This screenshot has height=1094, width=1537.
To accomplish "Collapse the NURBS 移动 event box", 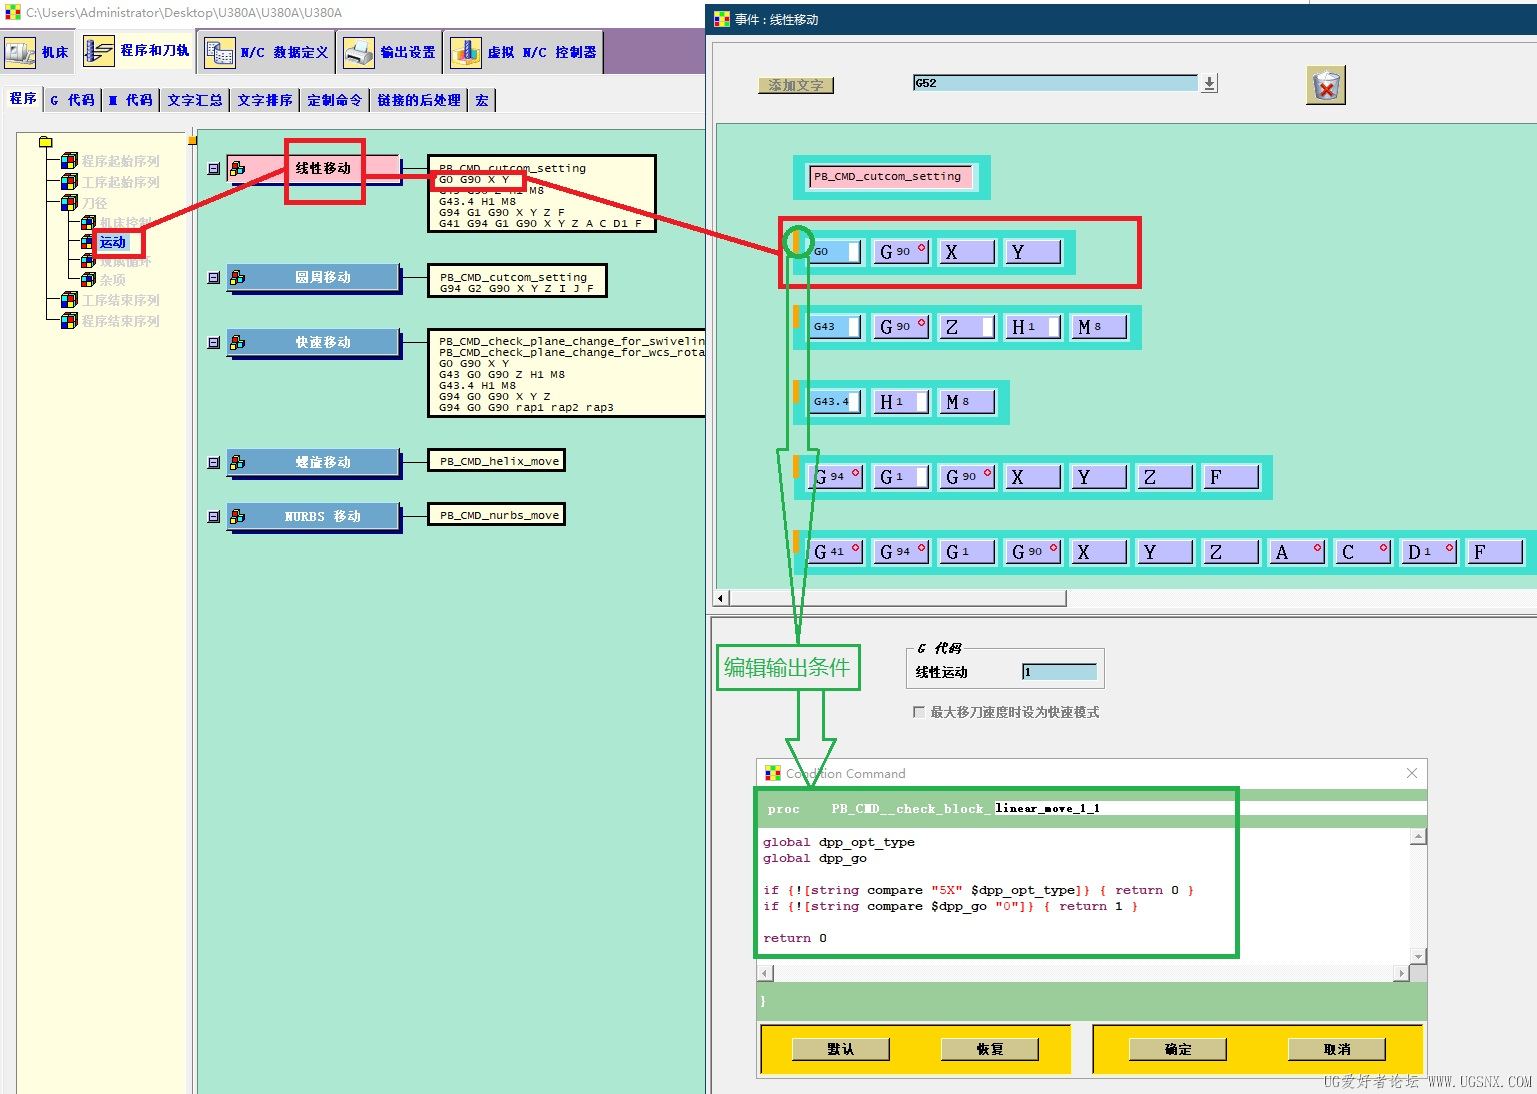I will 213,517.
